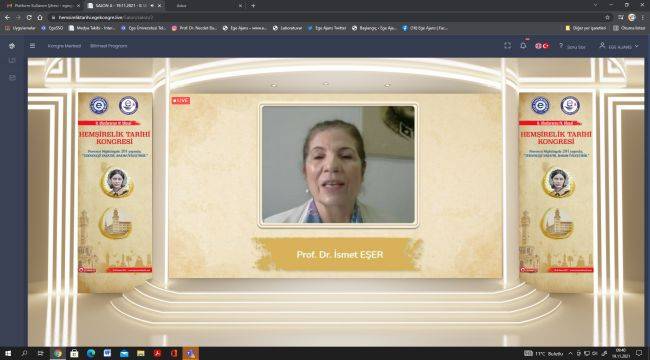
Task: Open Chrome three-dot menu
Action: [643, 17]
